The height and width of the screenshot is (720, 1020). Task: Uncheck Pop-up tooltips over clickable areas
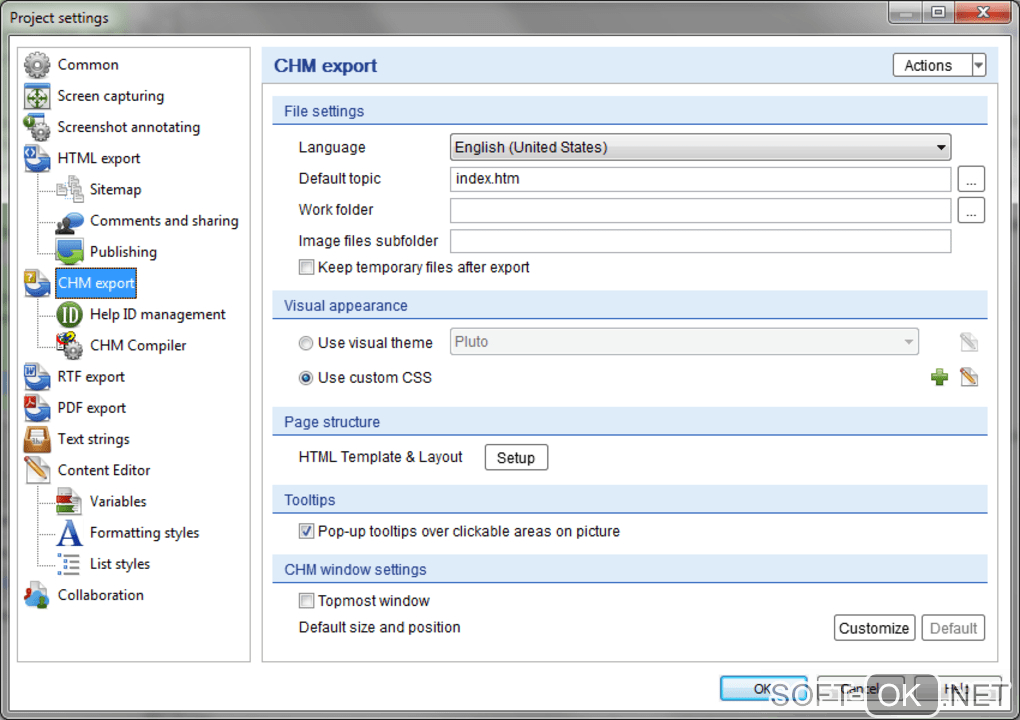click(x=307, y=532)
